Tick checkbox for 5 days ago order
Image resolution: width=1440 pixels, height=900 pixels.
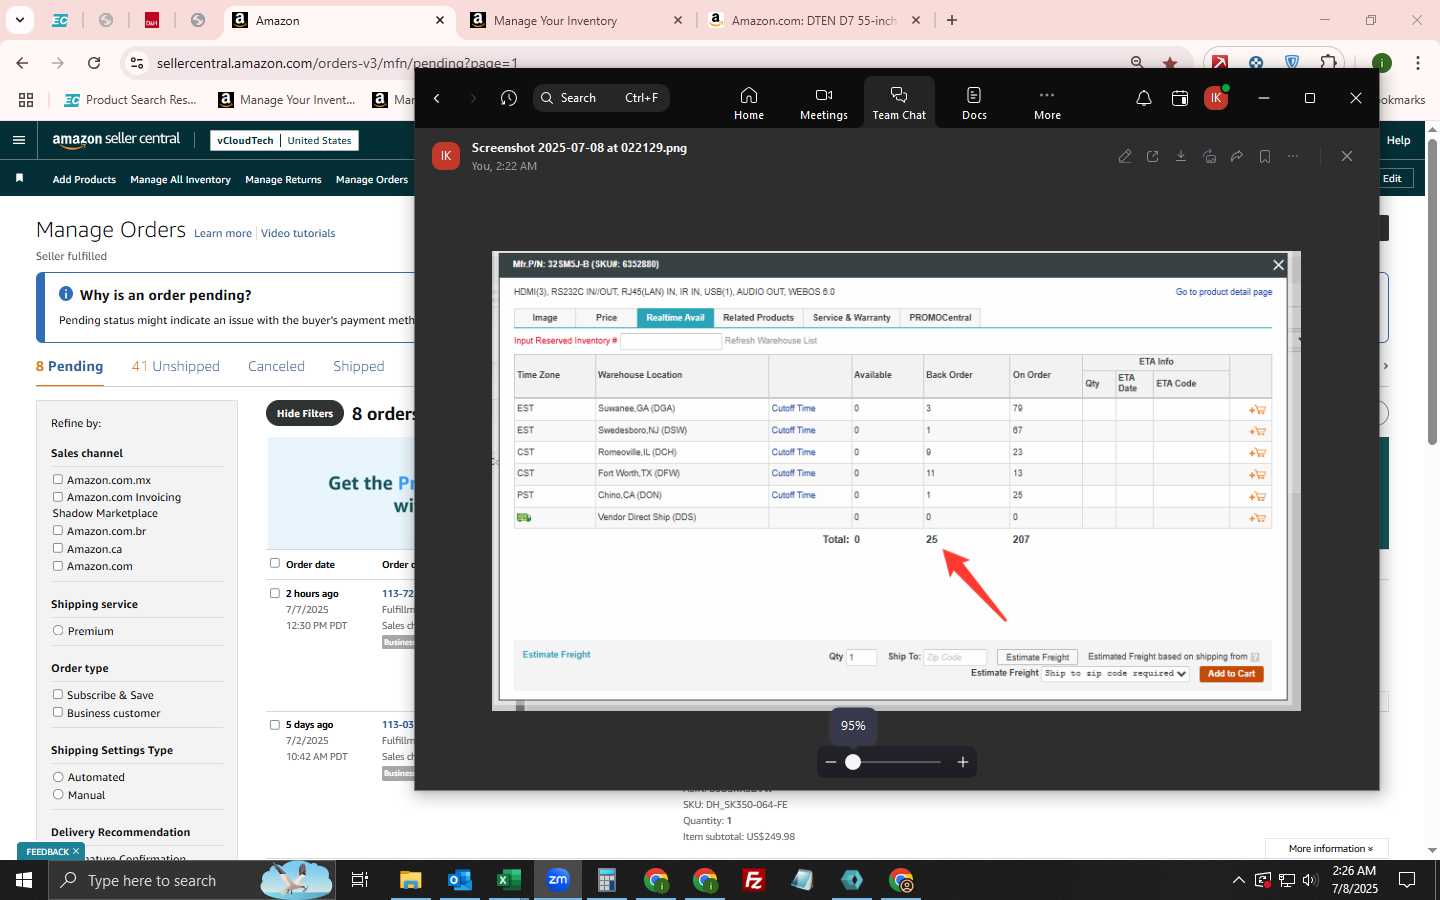pyautogui.click(x=275, y=724)
